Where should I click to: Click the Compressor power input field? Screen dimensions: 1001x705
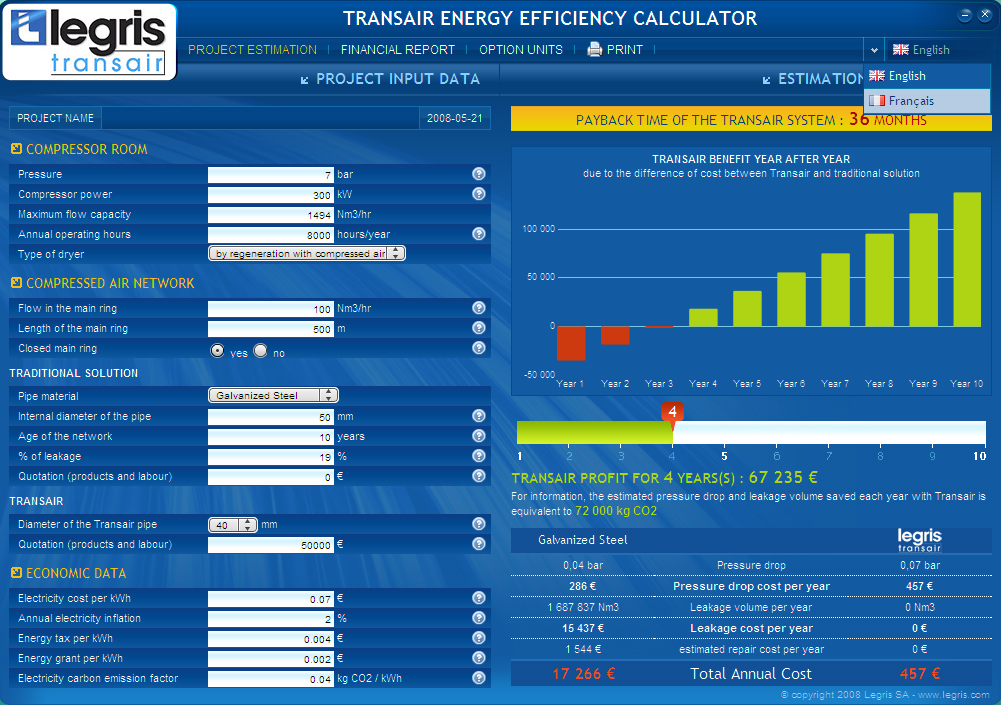[x=271, y=194]
